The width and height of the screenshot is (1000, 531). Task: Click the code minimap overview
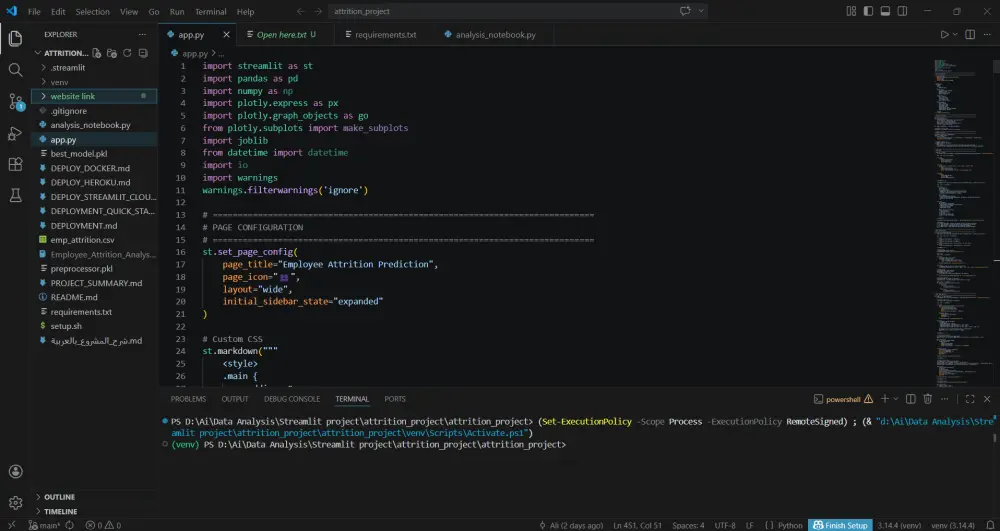(x=963, y=222)
